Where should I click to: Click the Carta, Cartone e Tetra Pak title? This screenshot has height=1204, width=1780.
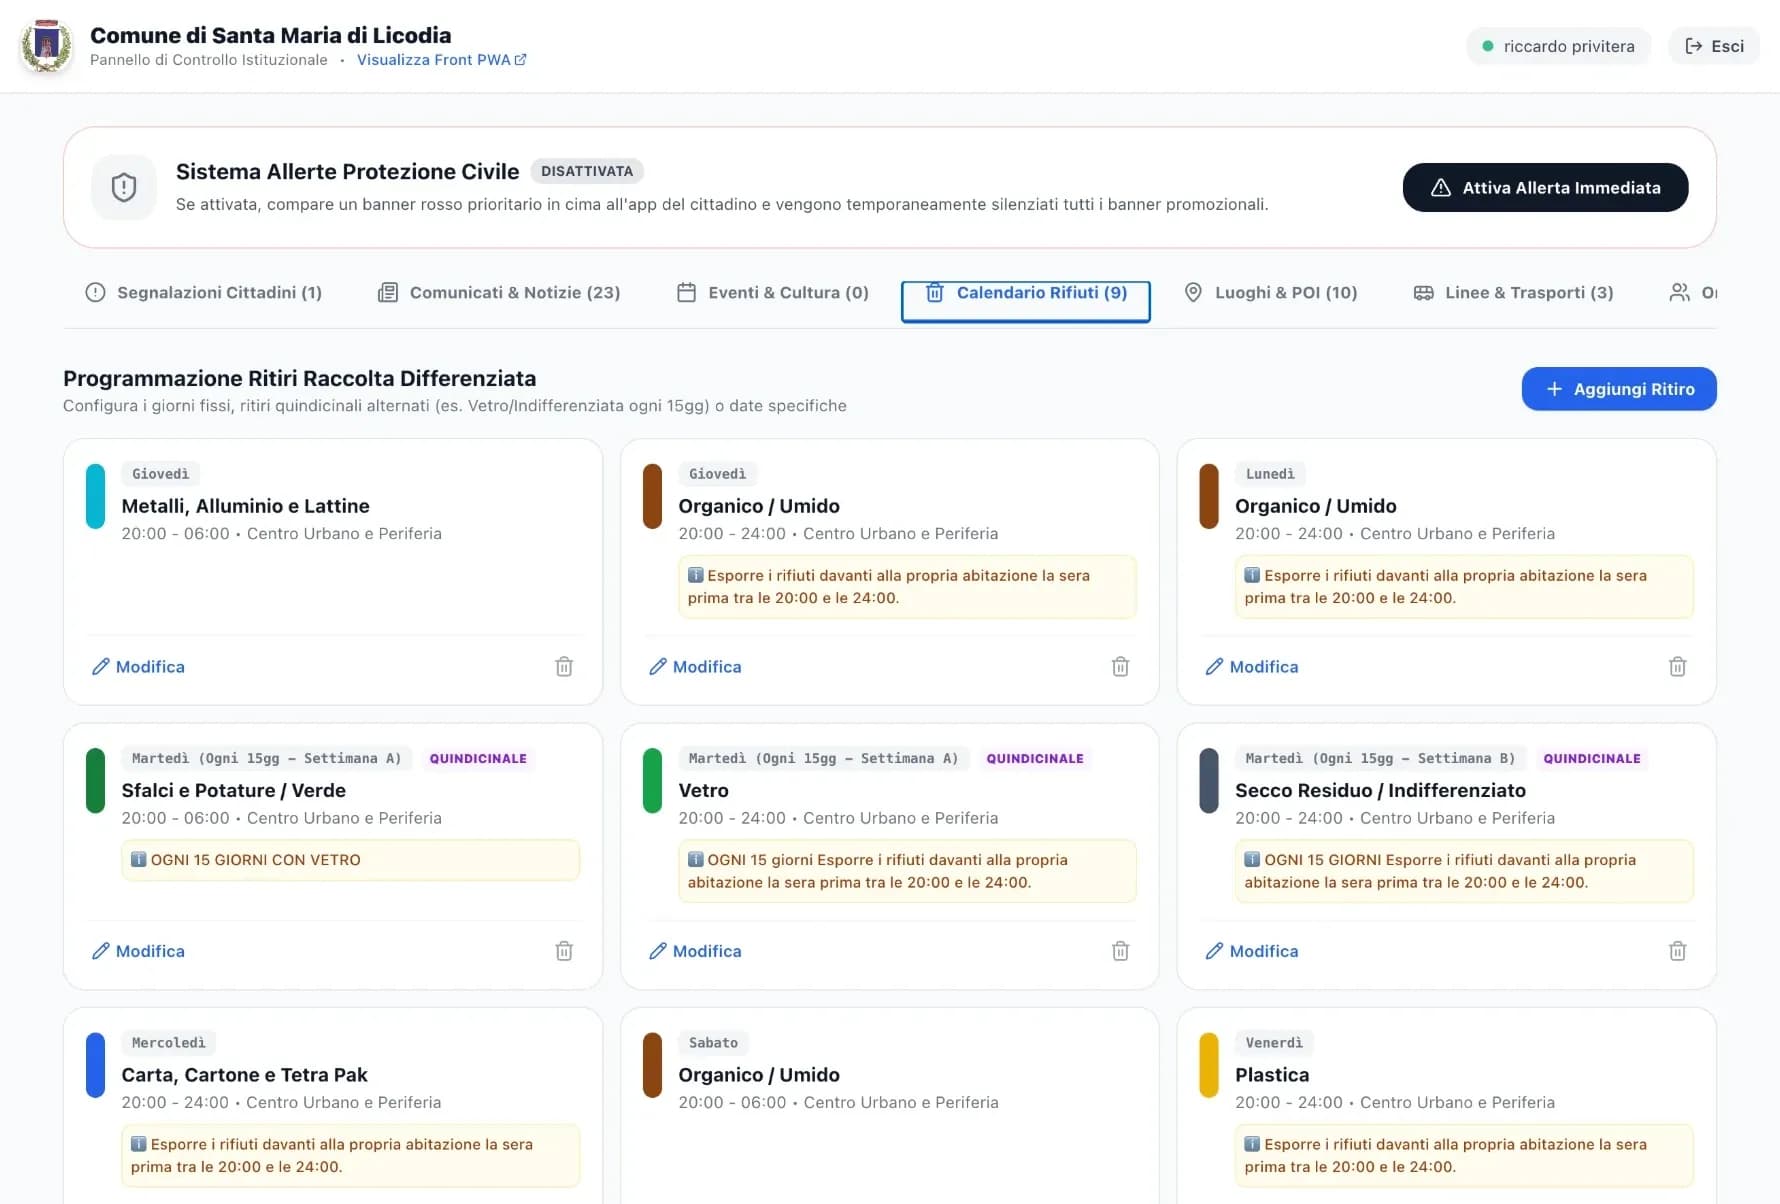[x=245, y=1075]
